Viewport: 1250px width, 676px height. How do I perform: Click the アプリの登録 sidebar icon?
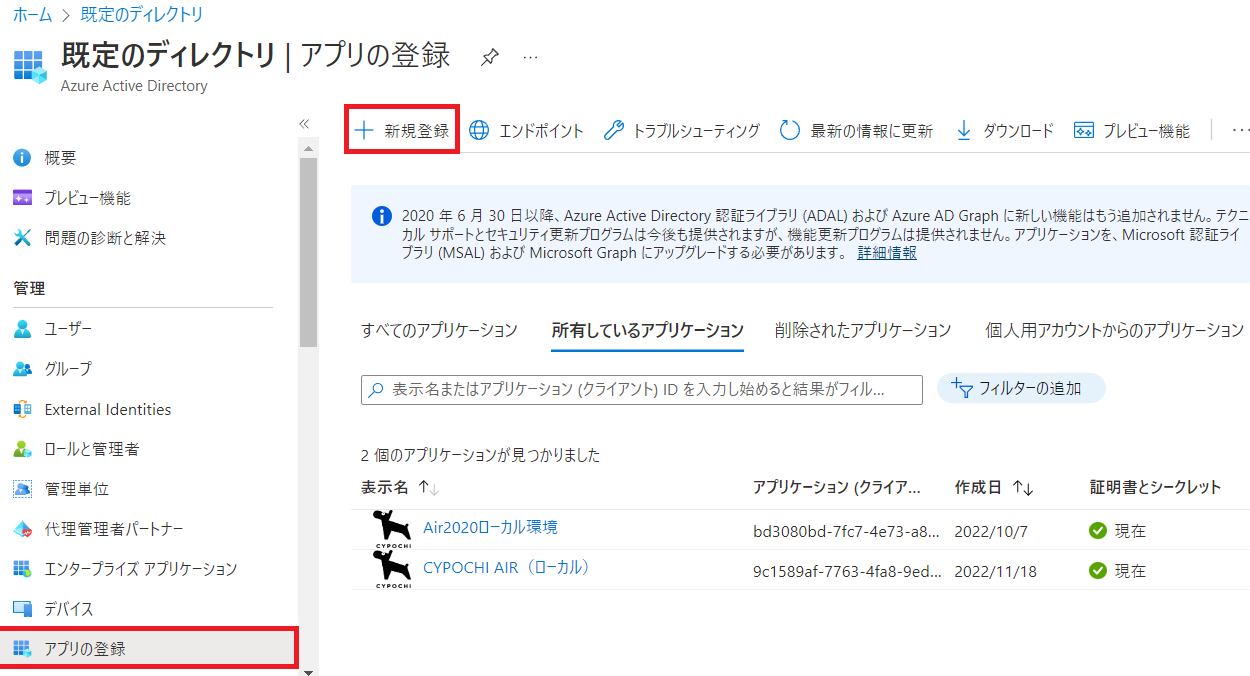click(x=22, y=649)
